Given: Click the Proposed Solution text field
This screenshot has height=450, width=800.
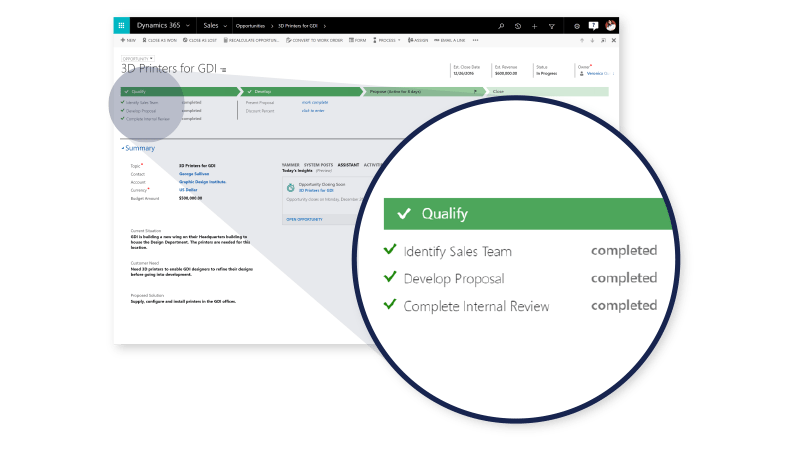Looking at the screenshot, I should pyautogui.click(x=183, y=302).
